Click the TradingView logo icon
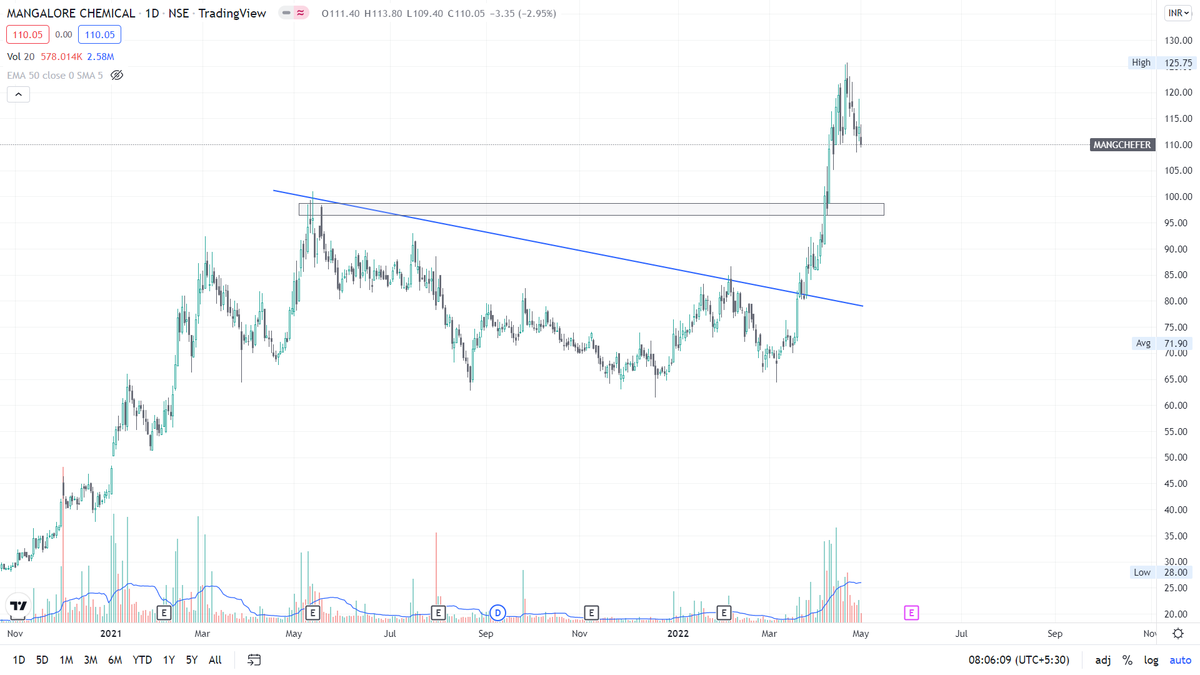The width and height of the screenshot is (1200, 675). pyautogui.click(x=17, y=606)
